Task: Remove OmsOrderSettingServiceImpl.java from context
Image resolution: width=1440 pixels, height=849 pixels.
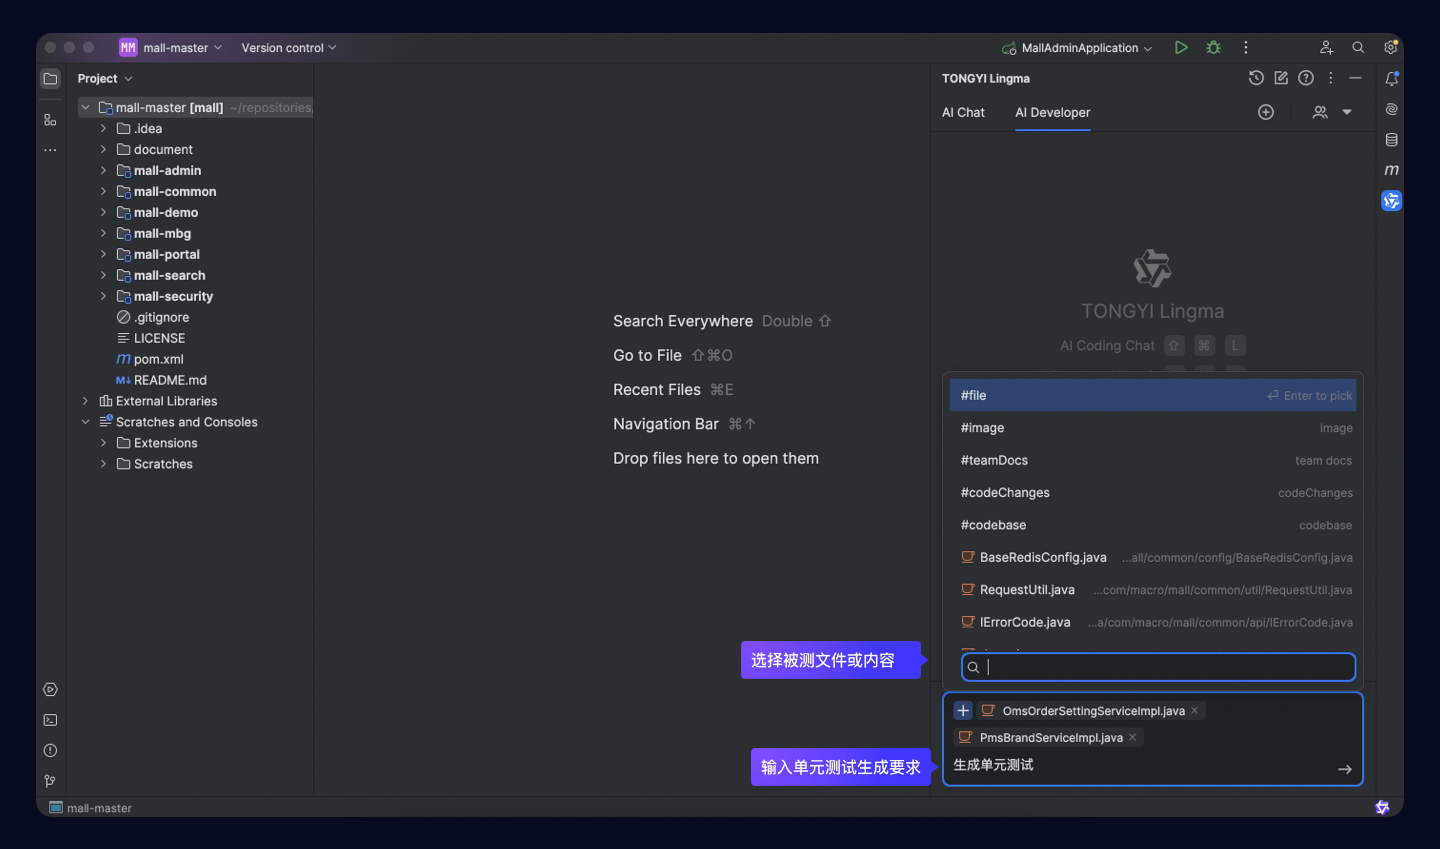Action: (1194, 711)
